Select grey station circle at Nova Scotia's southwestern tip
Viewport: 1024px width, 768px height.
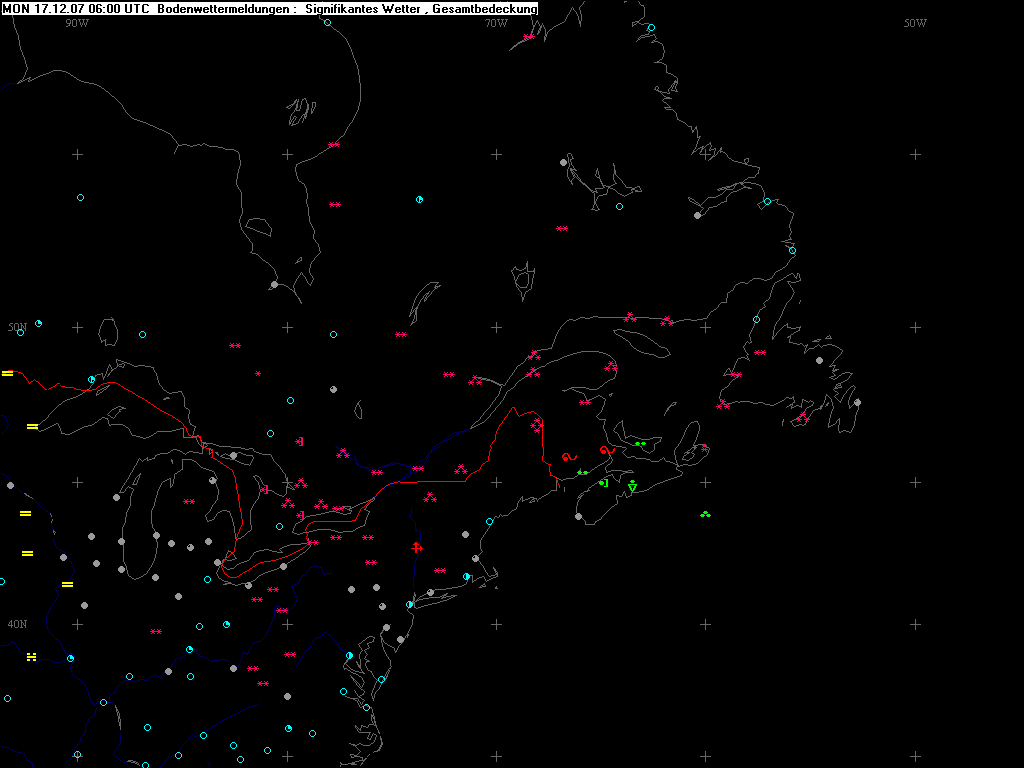click(x=579, y=517)
